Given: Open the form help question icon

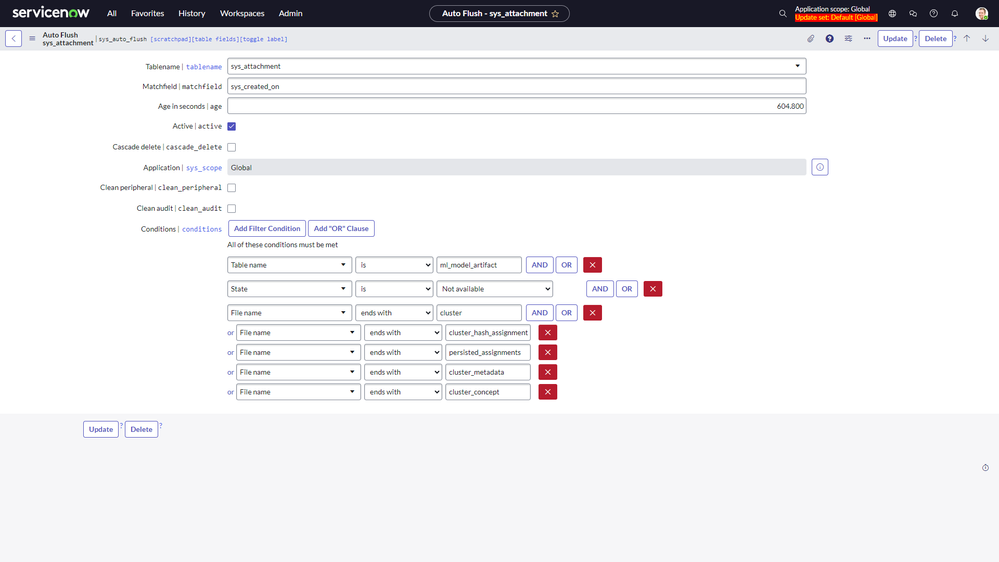Looking at the screenshot, I should pyautogui.click(x=830, y=38).
